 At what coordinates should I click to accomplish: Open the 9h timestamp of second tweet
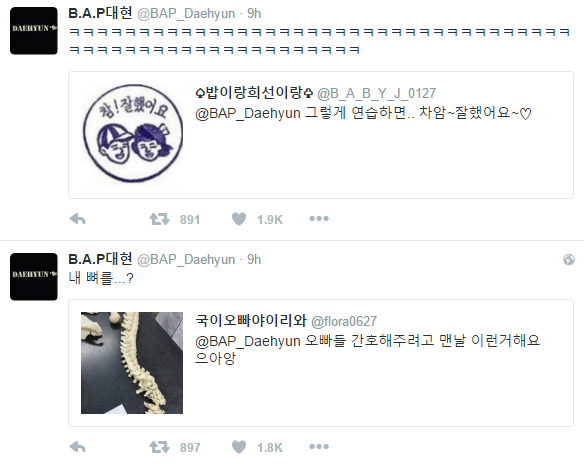(254, 260)
